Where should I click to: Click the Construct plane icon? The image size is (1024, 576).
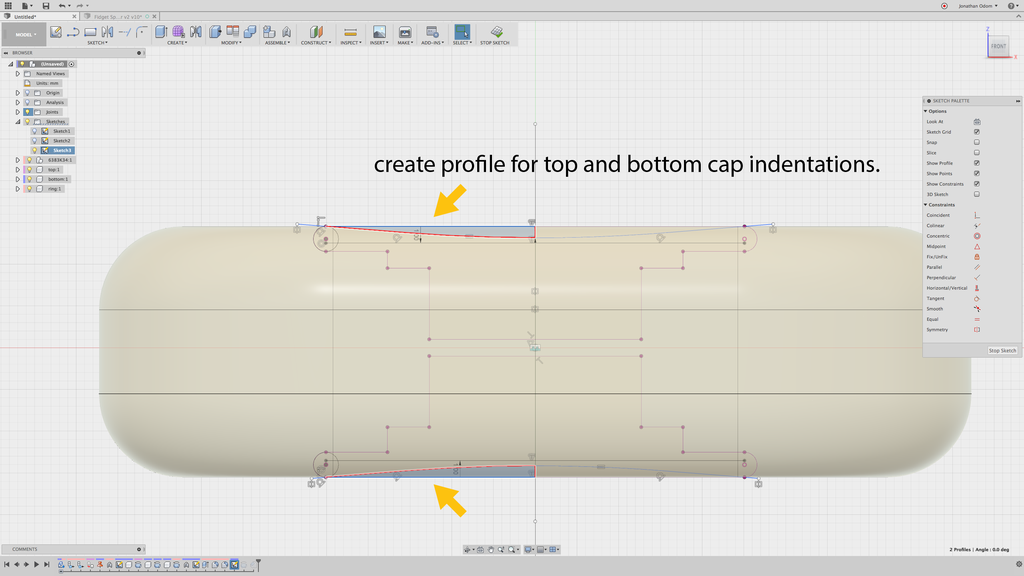tap(316, 32)
